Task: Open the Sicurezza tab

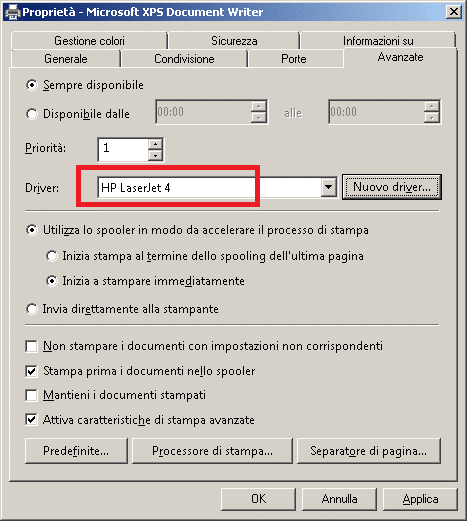Action: [x=234, y=41]
